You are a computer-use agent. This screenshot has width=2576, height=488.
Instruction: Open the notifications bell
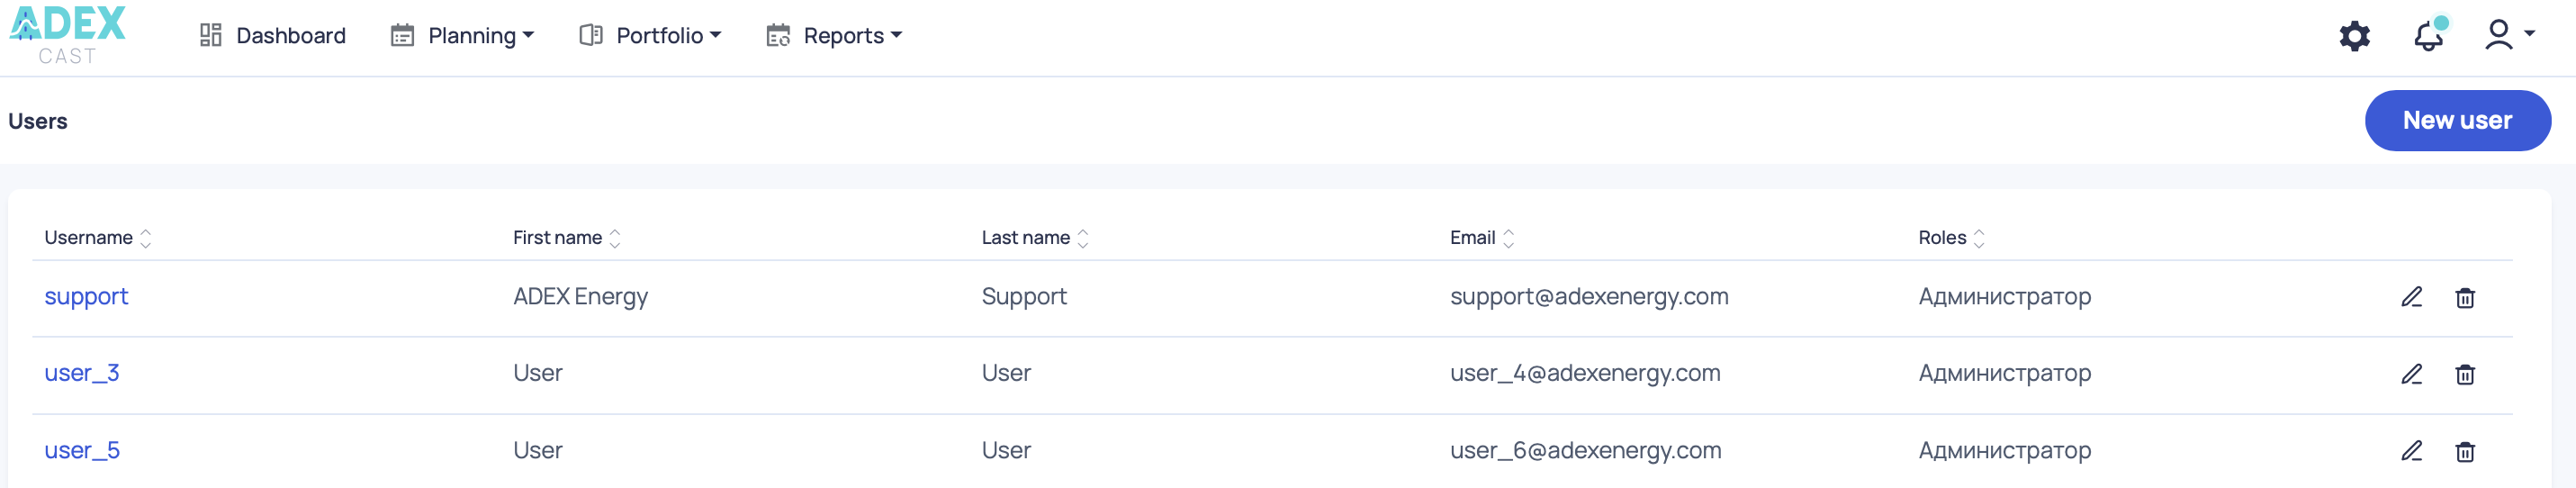(x=2428, y=36)
